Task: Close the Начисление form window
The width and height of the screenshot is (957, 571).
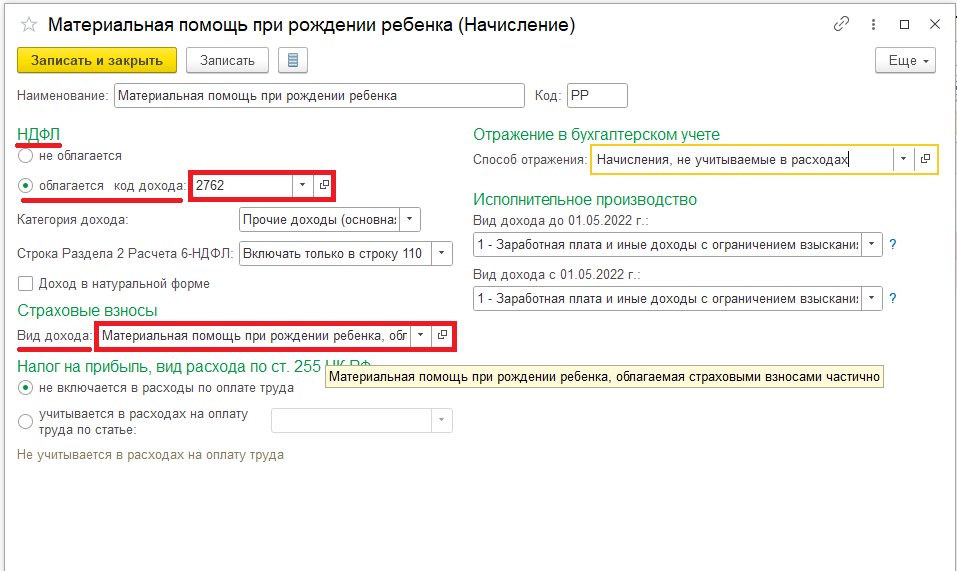Action: pyautogui.click(x=934, y=24)
